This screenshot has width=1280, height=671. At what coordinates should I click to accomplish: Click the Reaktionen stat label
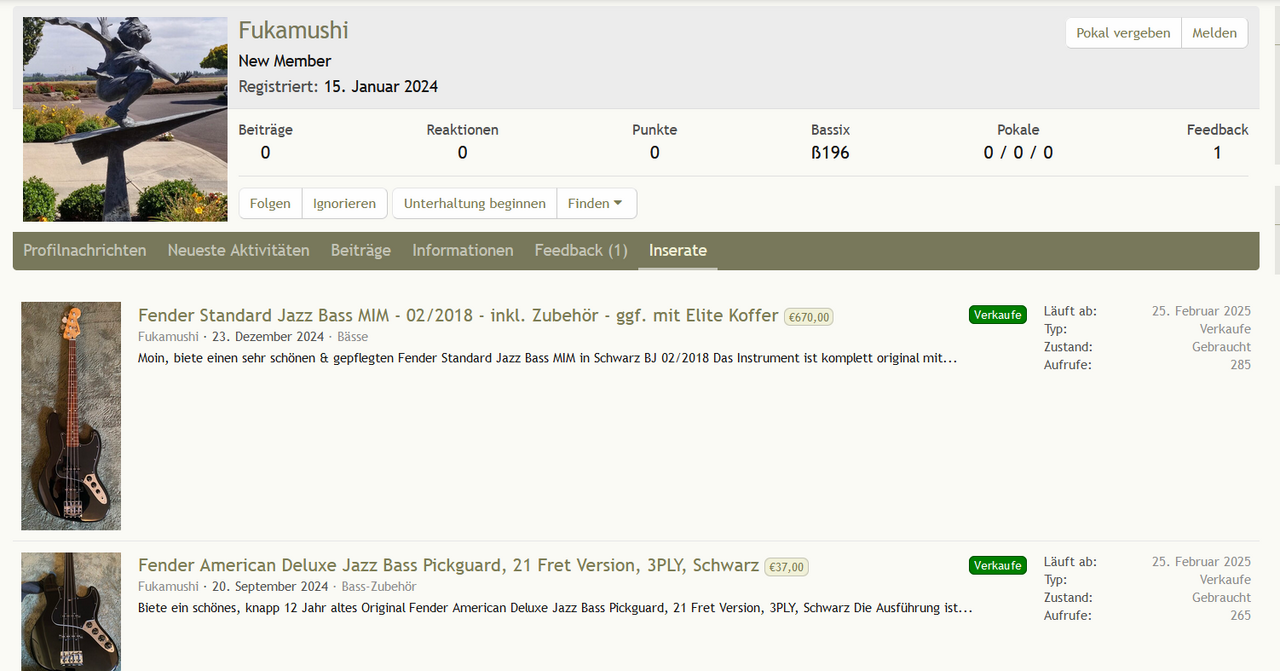pyautogui.click(x=462, y=130)
